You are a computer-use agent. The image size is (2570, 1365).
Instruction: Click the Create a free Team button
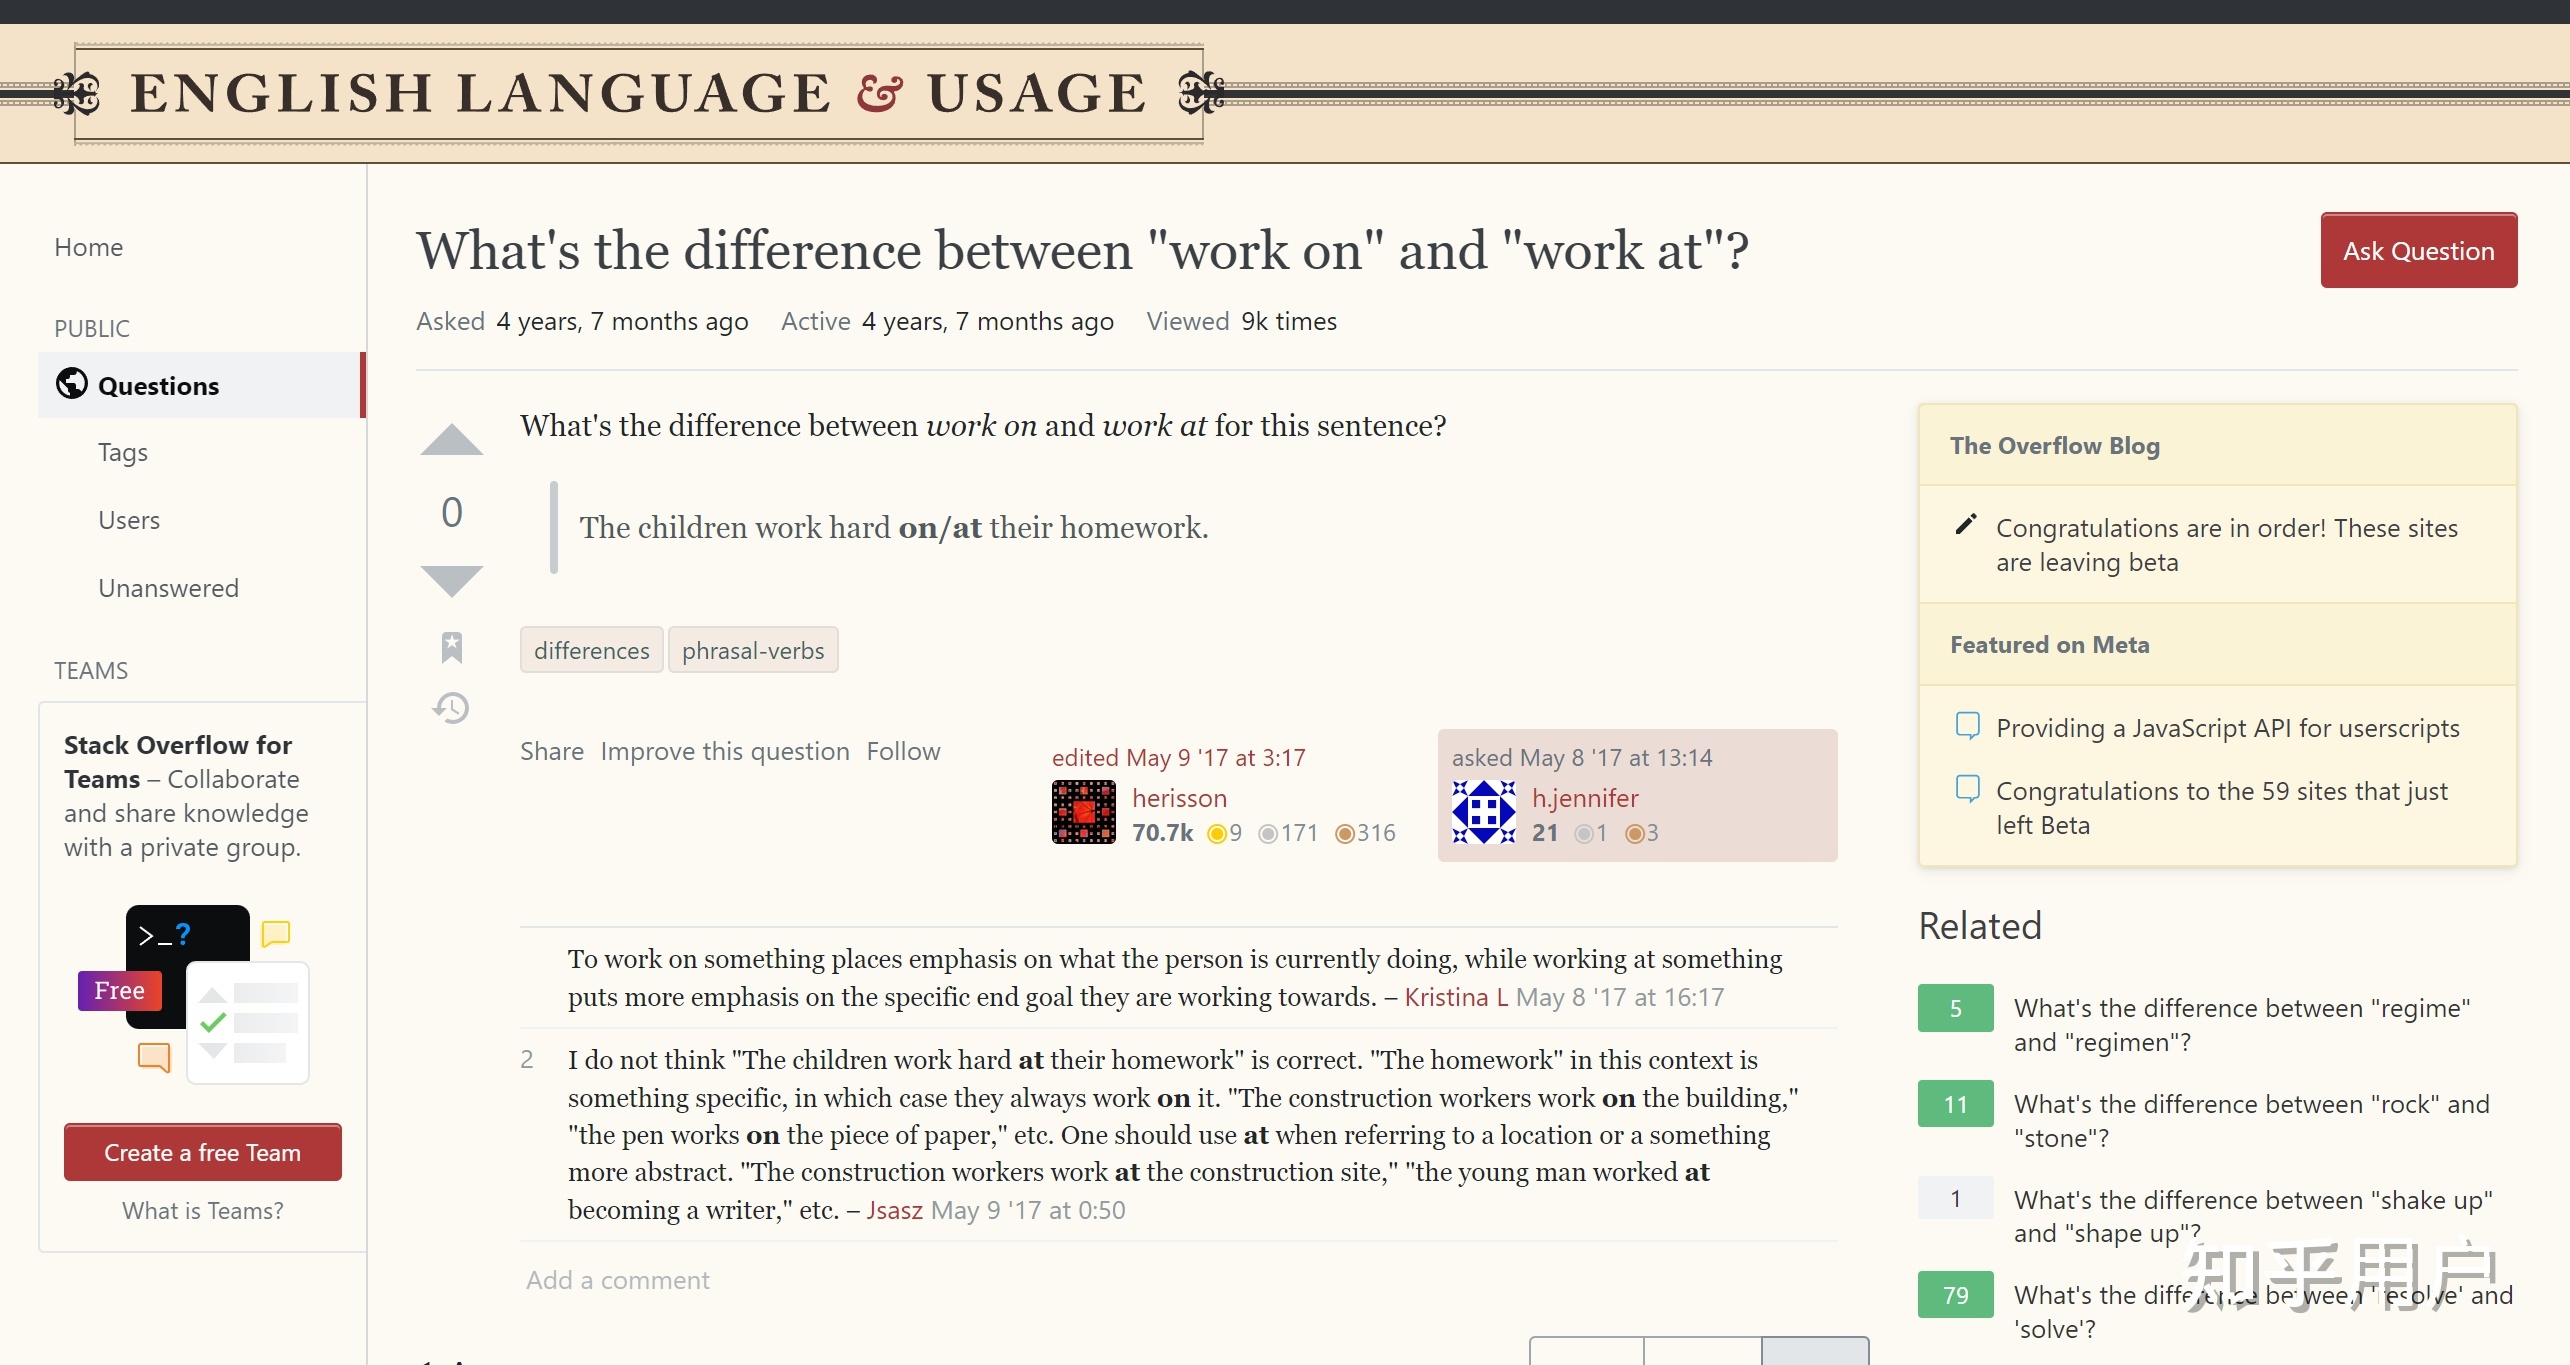(x=202, y=1153)
